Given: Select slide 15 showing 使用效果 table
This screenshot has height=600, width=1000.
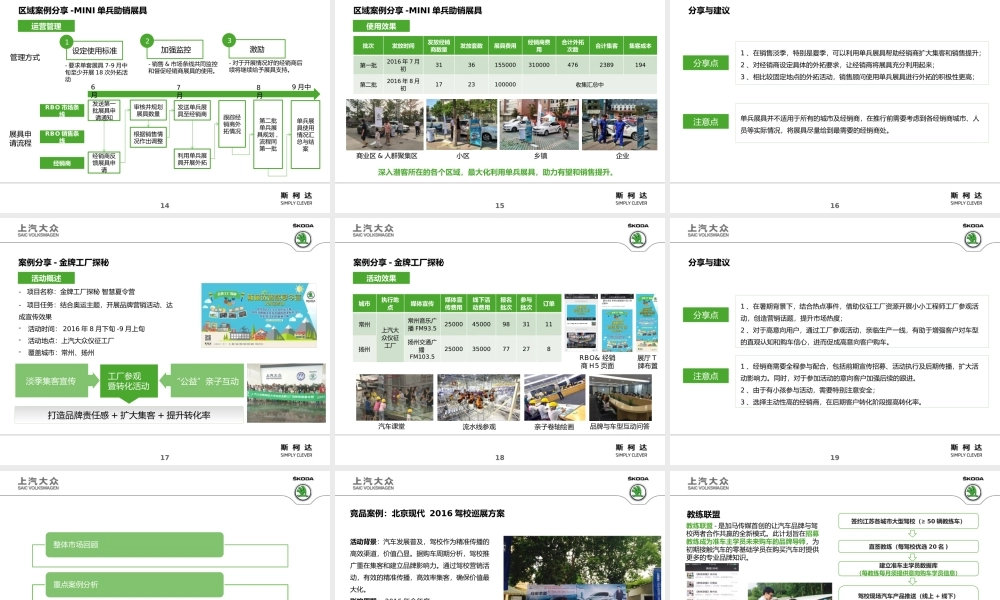Looking at the screenshot, I should (x=499, y=105).
